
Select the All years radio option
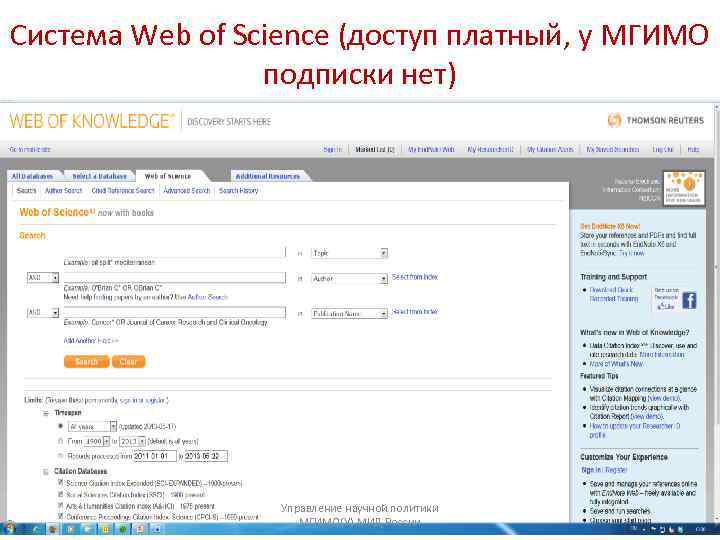pyautogui.click(x=60, y=426)
